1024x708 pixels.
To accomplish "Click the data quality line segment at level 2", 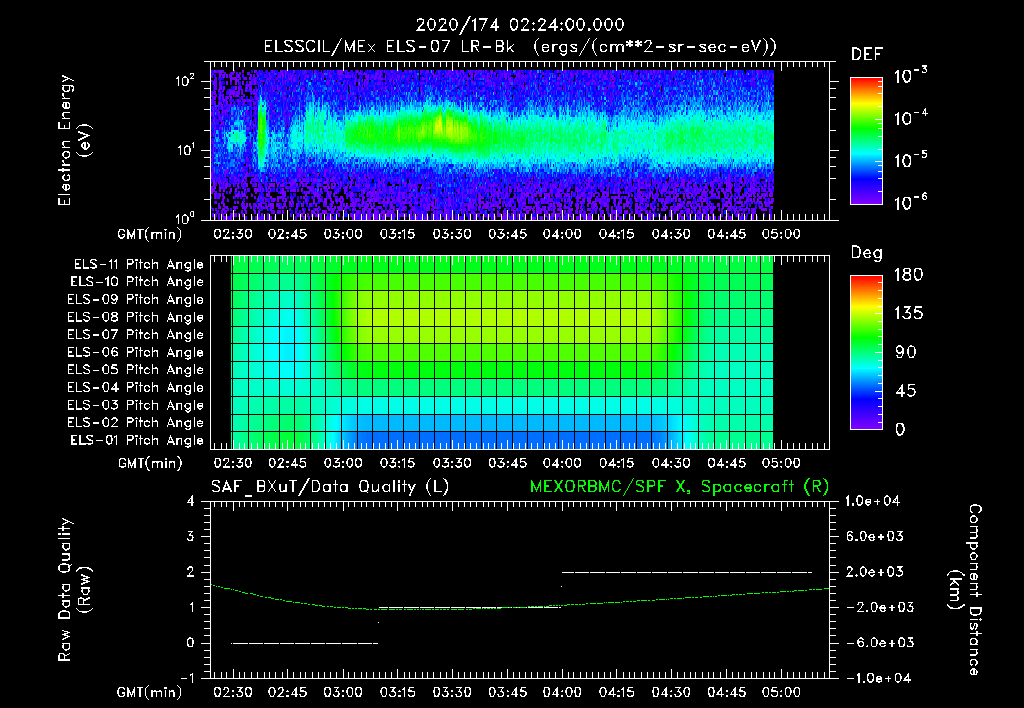I will (x=687, y=572).
